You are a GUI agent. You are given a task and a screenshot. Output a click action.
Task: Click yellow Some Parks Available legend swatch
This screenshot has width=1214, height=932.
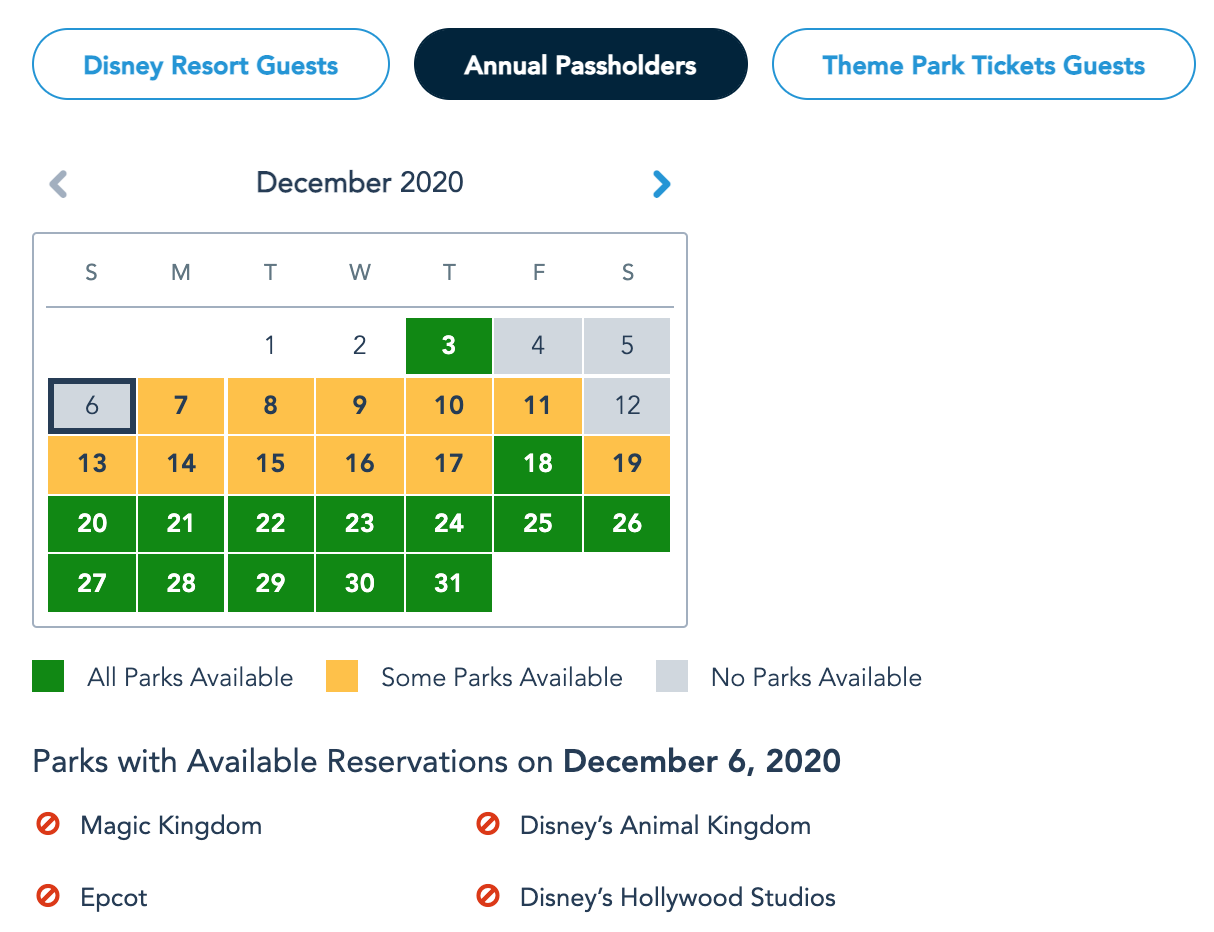(342, 677)
